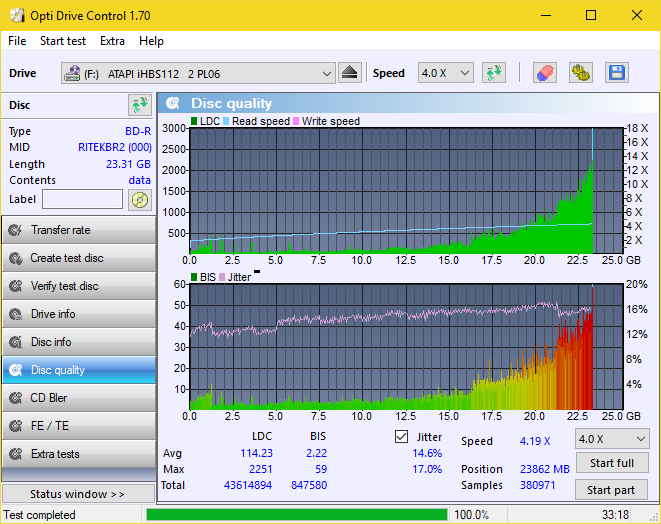
Task: Open the options gear icon in toolbar
Action: pos(580,73)
